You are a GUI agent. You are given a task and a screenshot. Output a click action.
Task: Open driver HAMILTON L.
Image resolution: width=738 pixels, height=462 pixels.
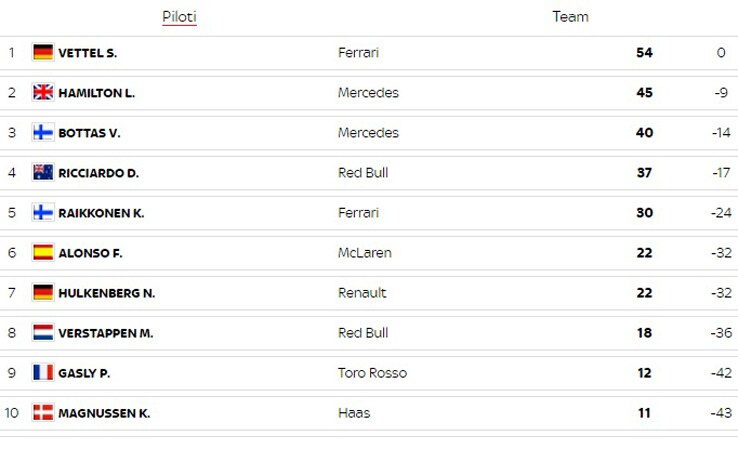click(x=96, y=93)
